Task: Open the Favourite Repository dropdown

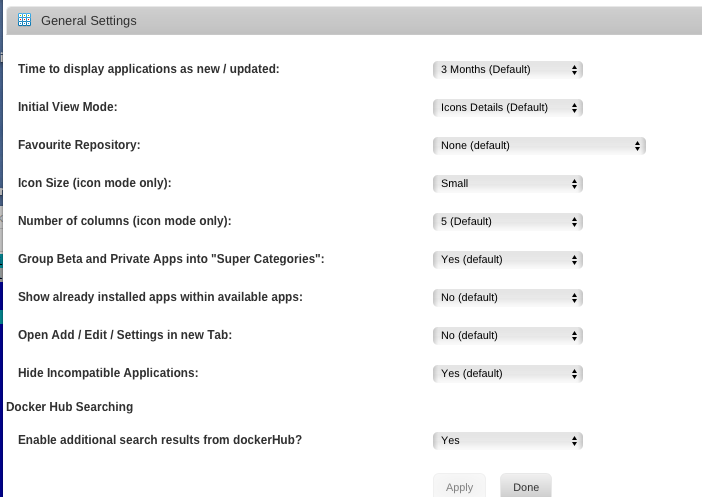Action: click(539, 146)
